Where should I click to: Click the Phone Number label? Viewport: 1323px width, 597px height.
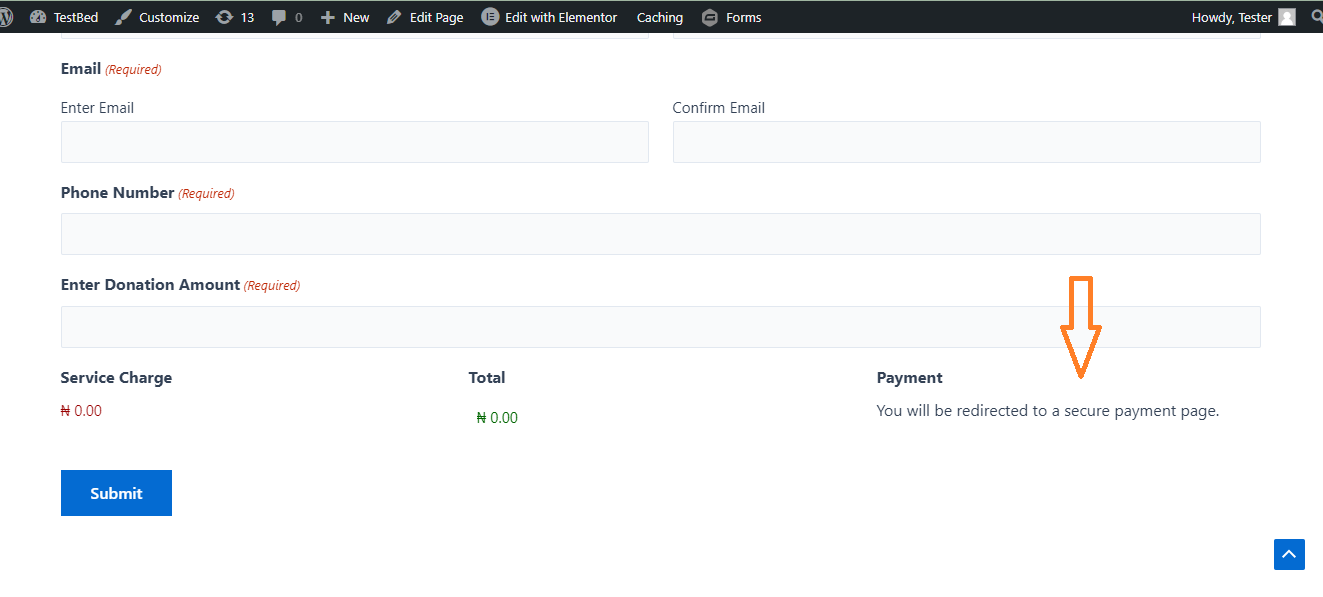click(x=118, y=193)
